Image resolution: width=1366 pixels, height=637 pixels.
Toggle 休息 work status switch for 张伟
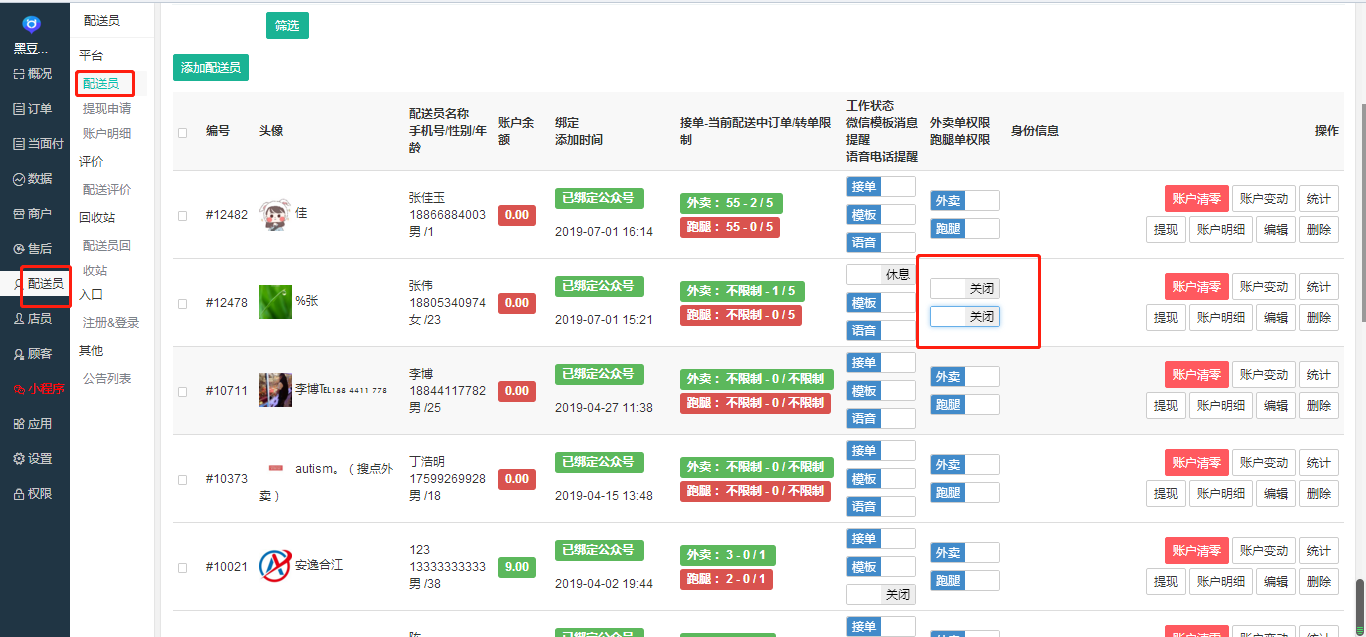point(881,274)
